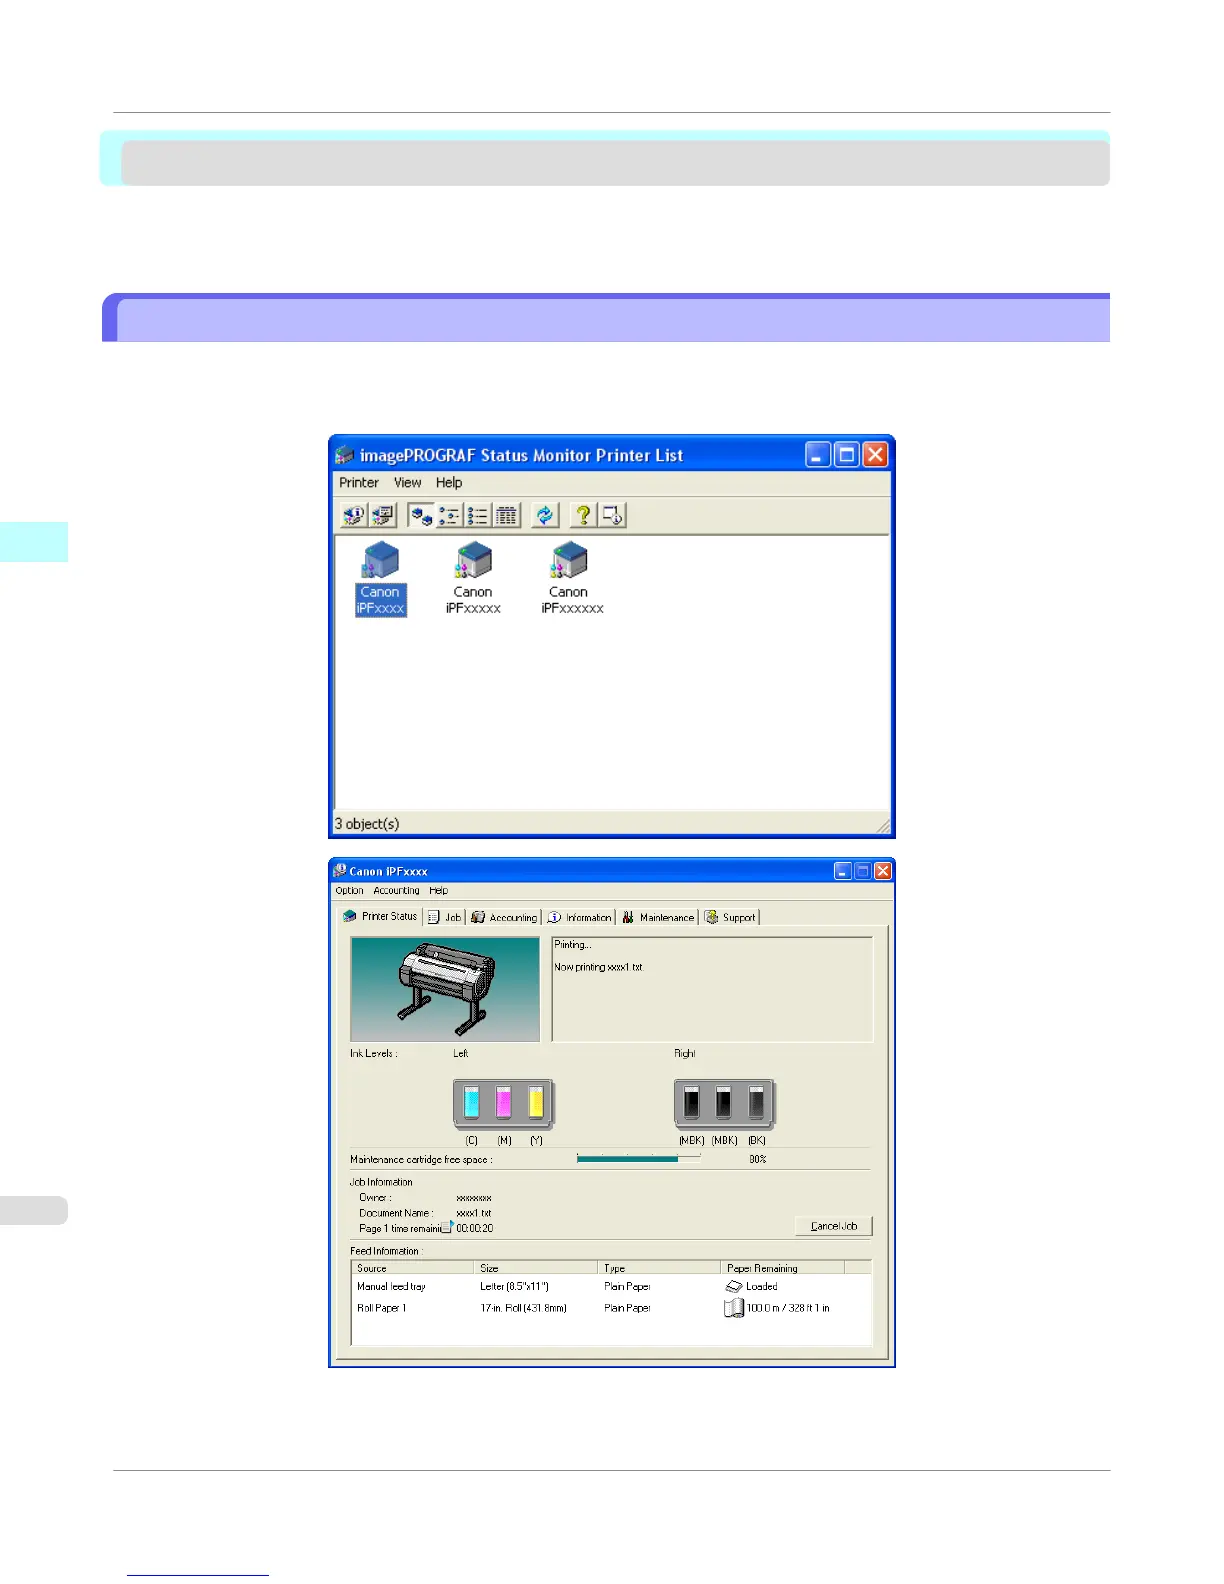
Task: Click the yellow question mark help icon
Action: click(x=583, y=515)
